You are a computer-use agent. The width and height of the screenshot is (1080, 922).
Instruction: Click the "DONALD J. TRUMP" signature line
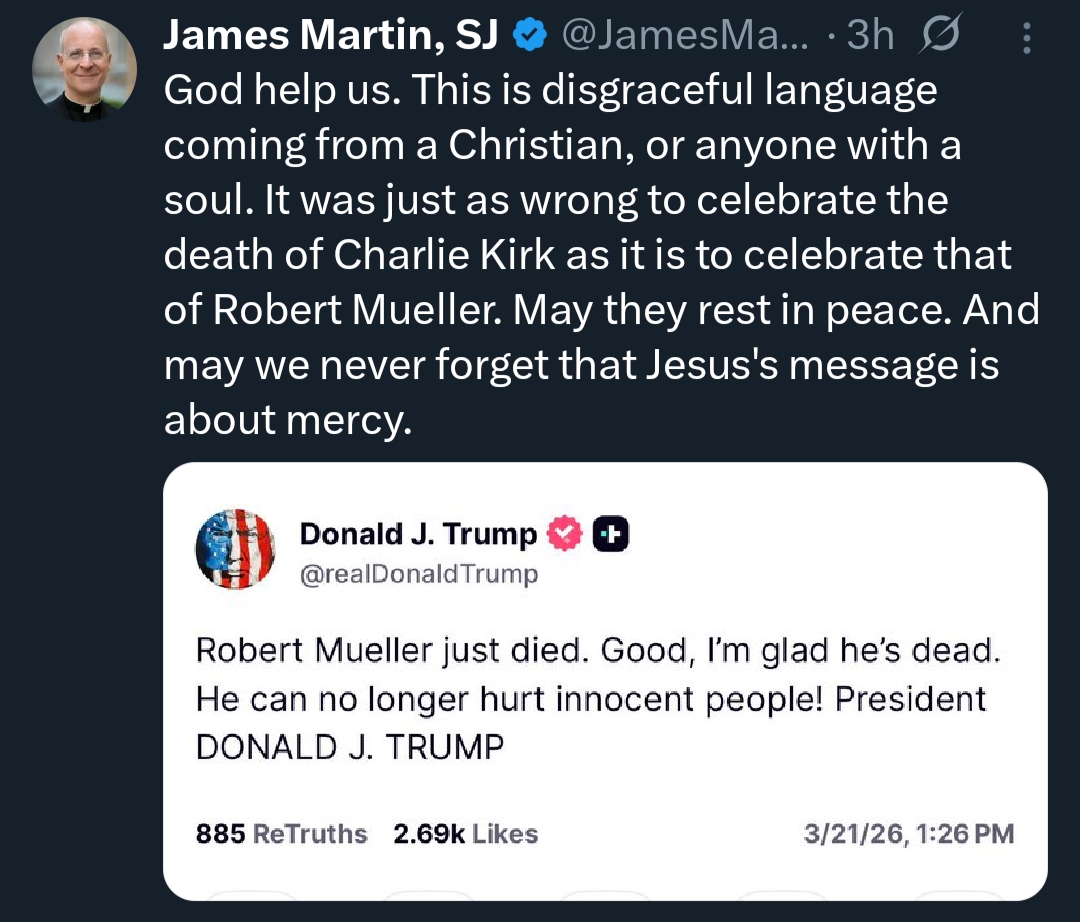click(350, 747)
